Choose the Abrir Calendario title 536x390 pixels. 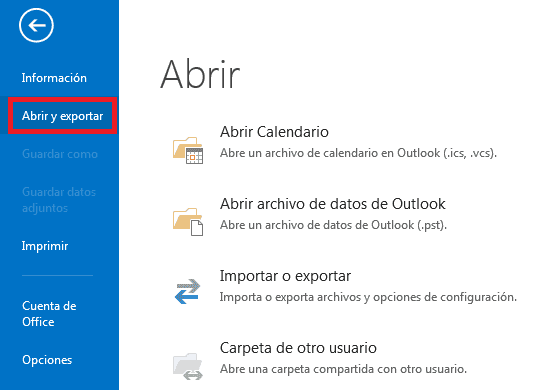(x=274, y=132)
